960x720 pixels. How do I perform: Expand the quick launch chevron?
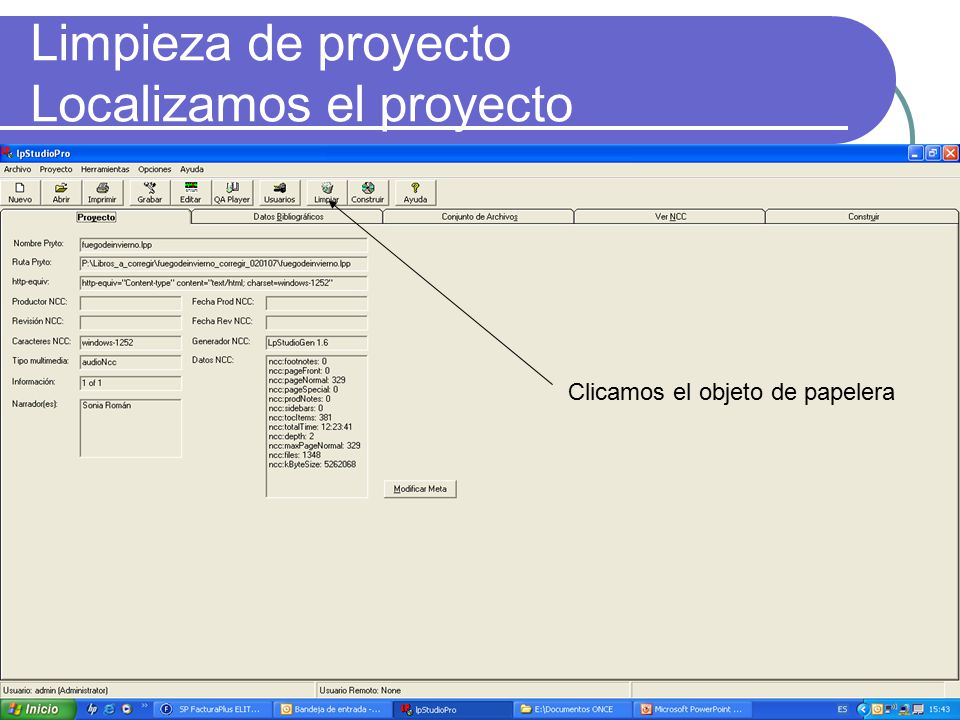(x=144, y=706)
